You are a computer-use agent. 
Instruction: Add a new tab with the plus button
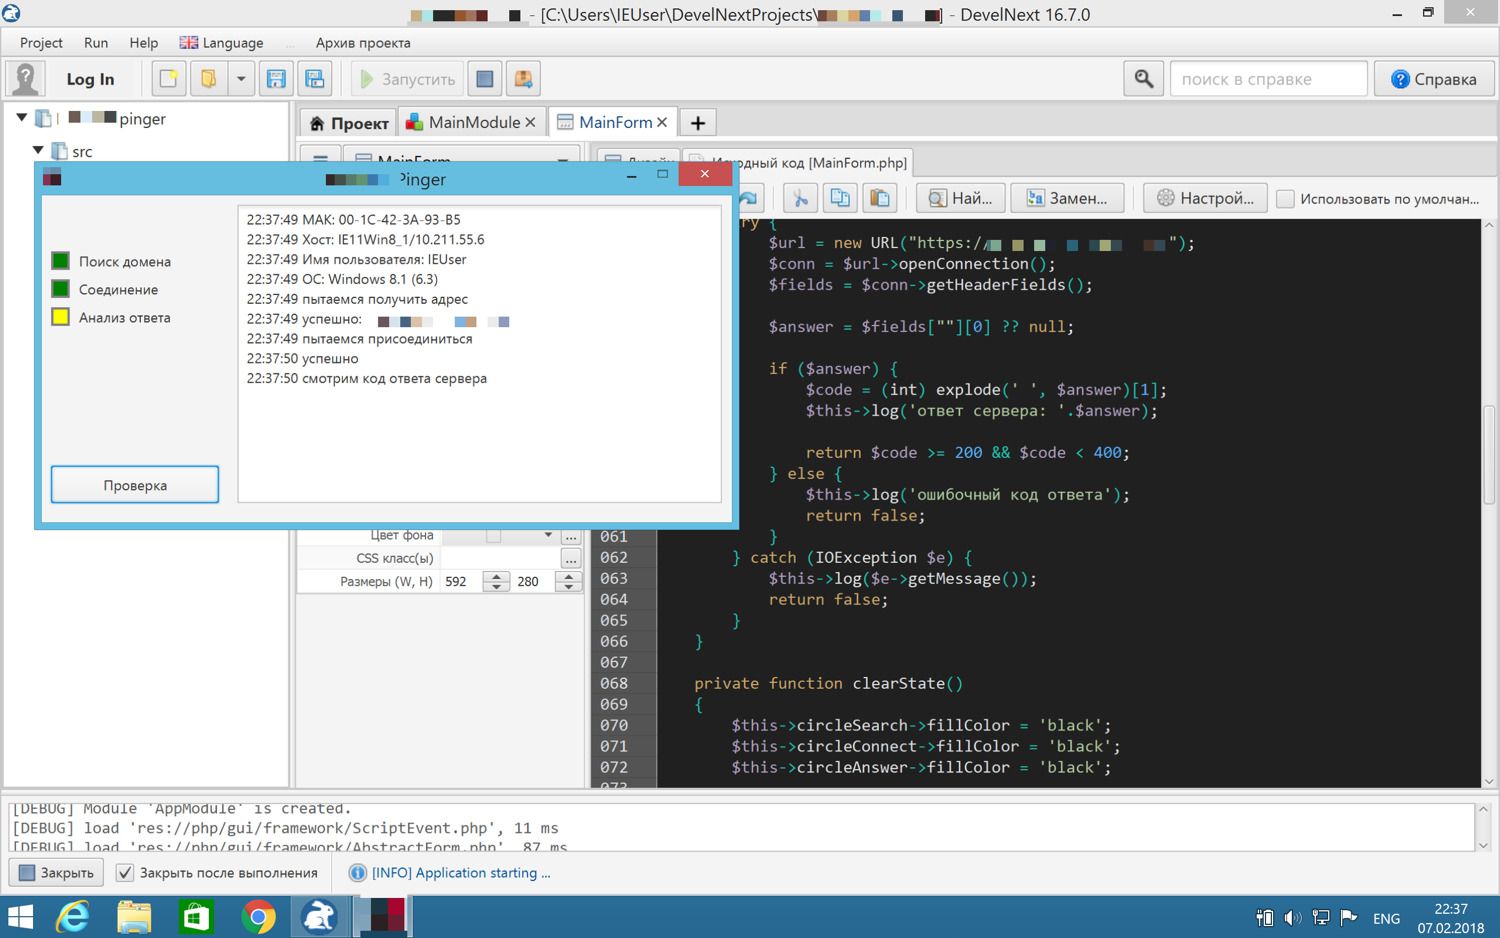pos(698,122)
